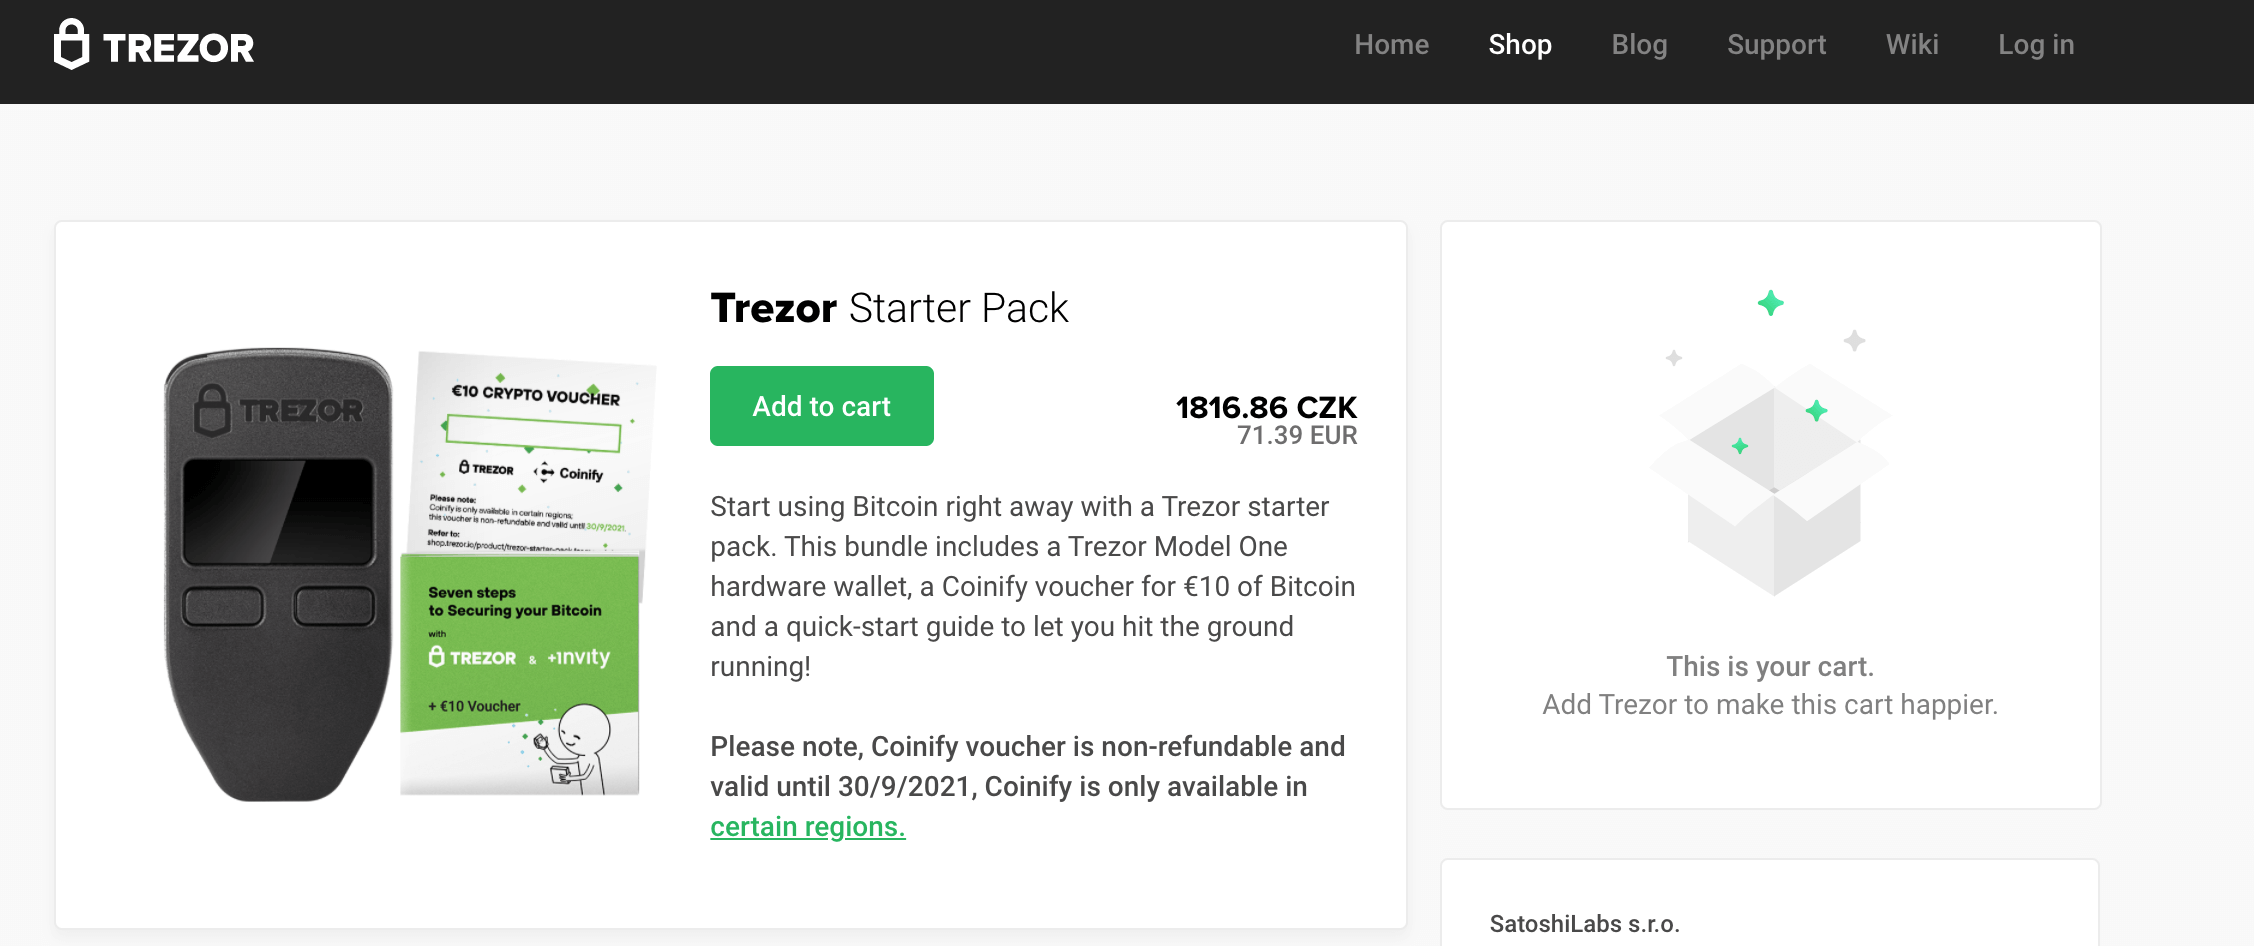Open the Wiki page
The image size is (2254, 946).
[1911, 44]
